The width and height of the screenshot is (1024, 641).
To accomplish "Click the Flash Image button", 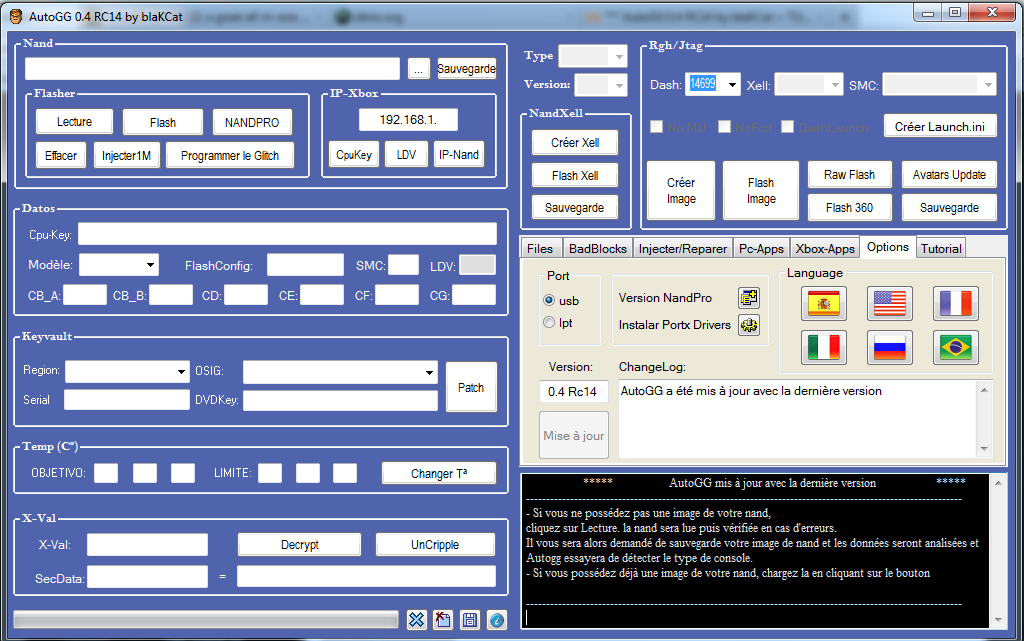I will [x=761, y=191].
